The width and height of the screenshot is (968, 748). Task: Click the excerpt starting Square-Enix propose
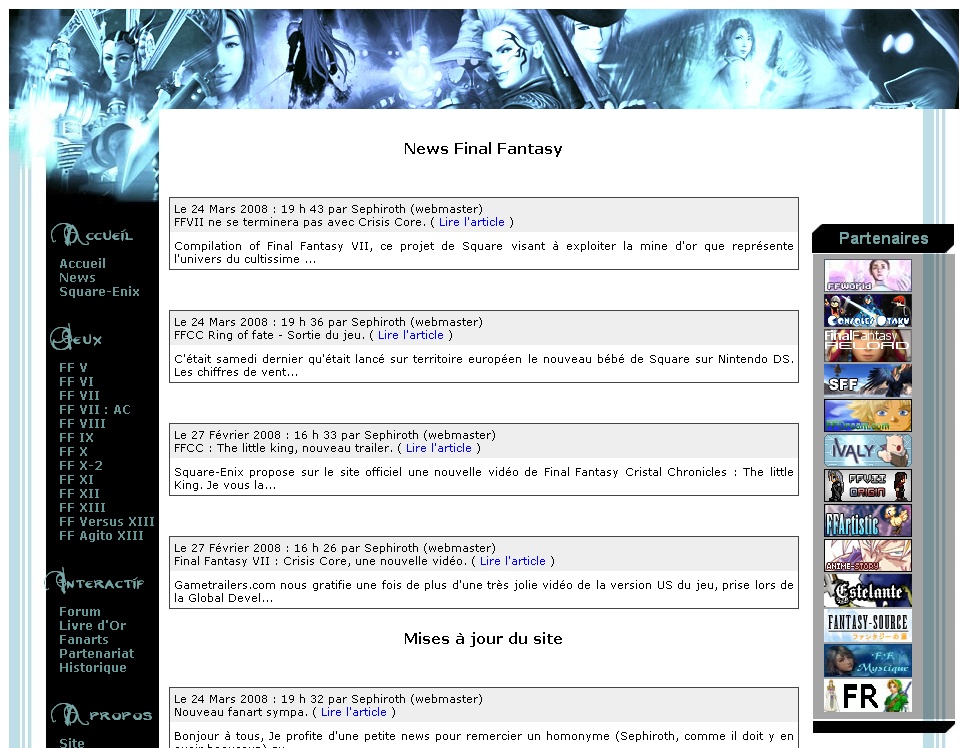click(x=483, y=478)
